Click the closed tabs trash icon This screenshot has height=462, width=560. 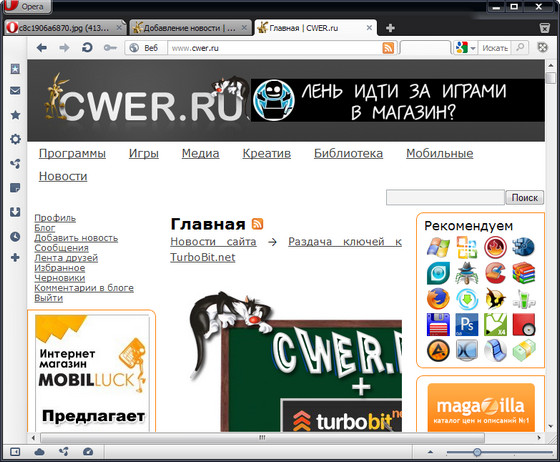pos(544,28)
